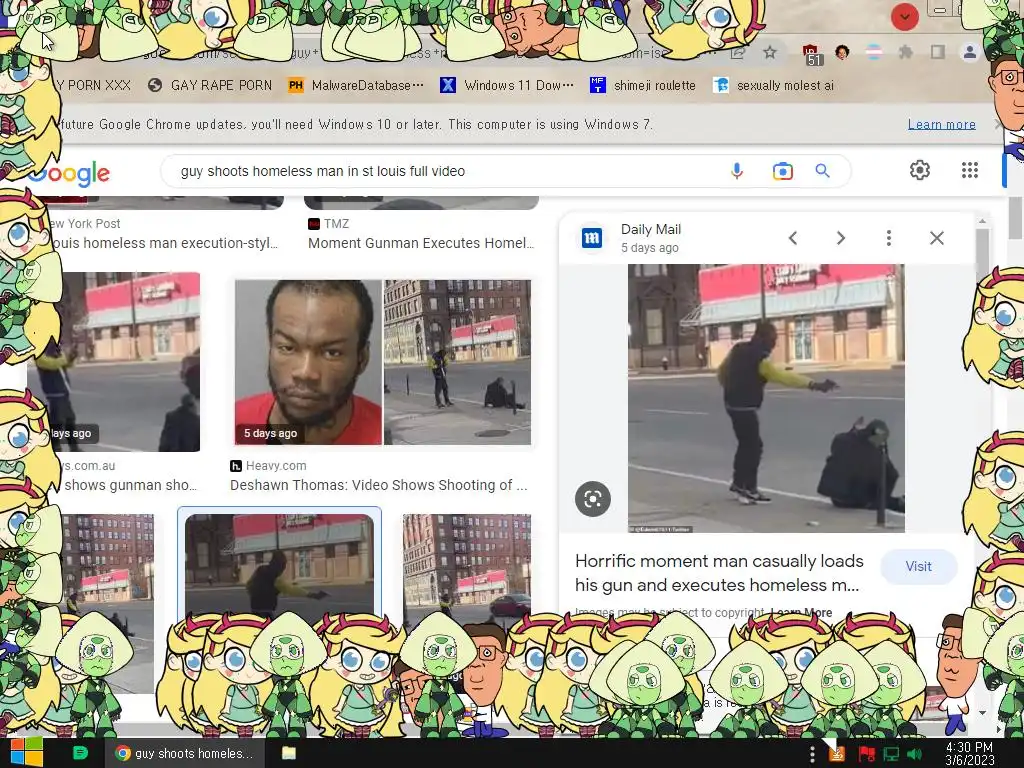Click the TMZ "Moment Gunman Executes" caption

tap(421, 243)
